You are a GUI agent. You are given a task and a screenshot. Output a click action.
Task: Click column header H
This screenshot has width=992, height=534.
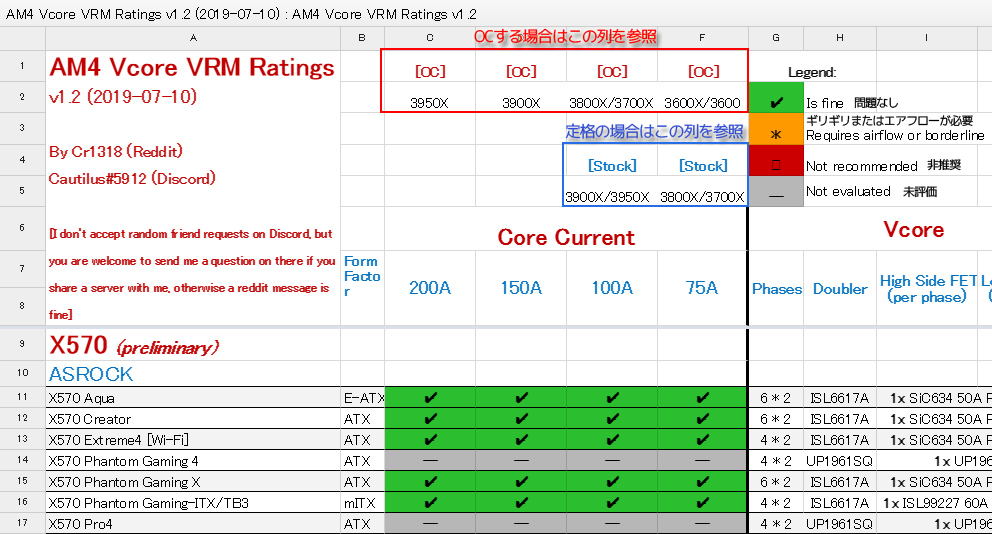pos(840,38)
